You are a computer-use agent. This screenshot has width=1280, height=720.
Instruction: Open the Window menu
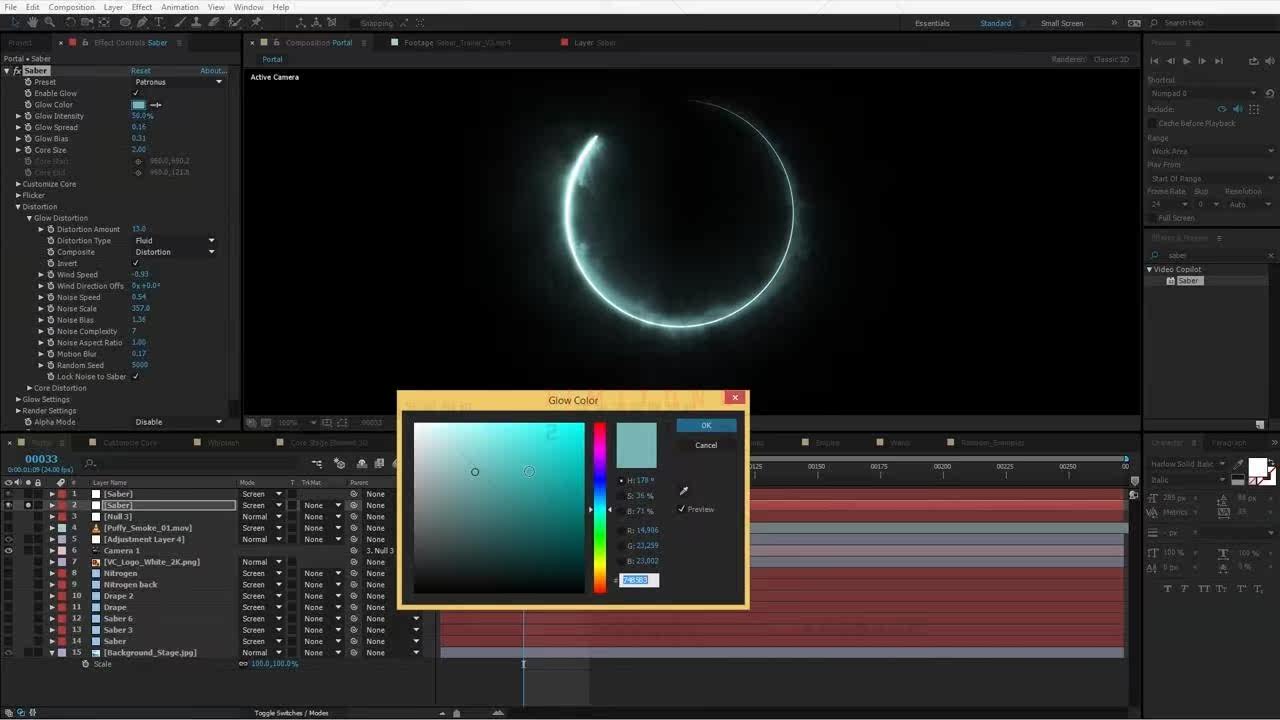pyautogui.click(x=249, y=7)
